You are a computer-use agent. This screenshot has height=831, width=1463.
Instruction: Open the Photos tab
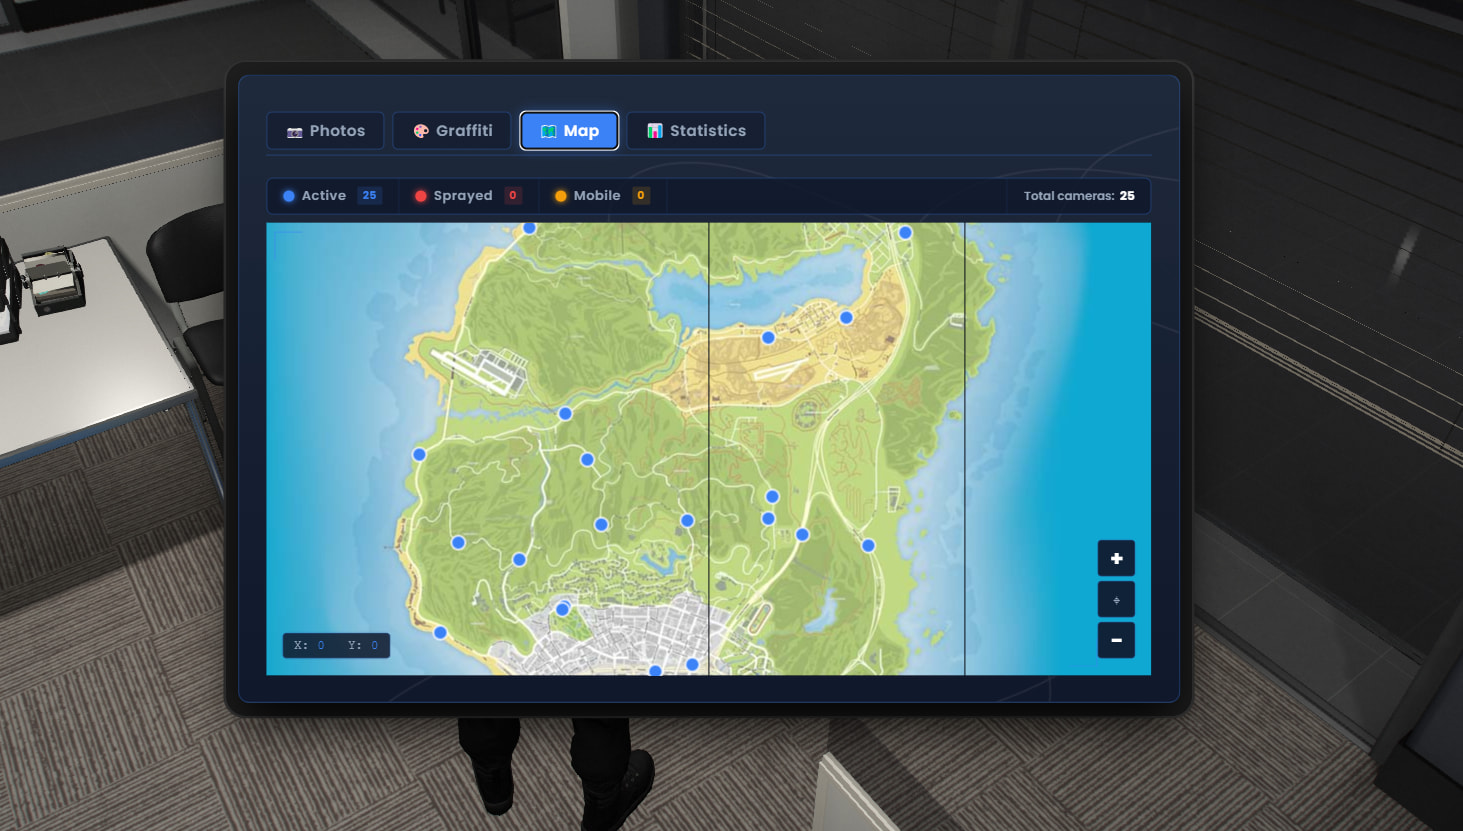pyautogui.click(x=325, y=131)
